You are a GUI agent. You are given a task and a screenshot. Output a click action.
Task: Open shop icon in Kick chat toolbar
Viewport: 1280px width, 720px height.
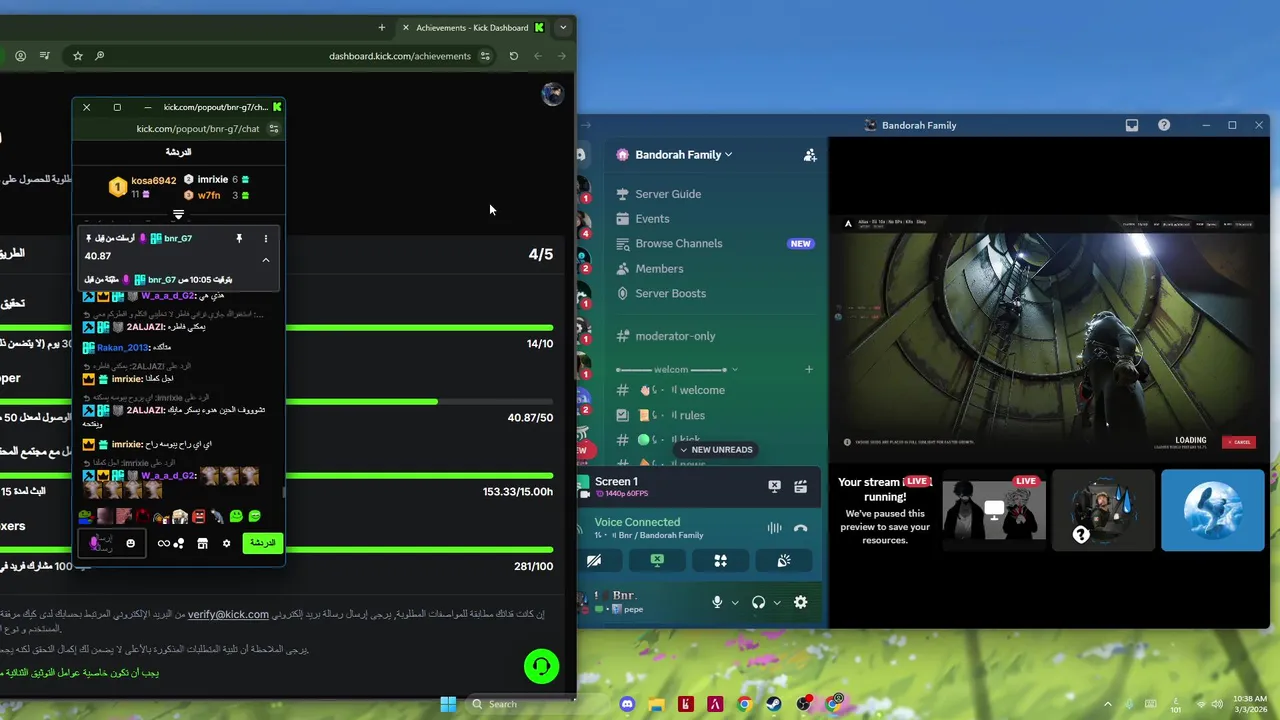(202, 543)
